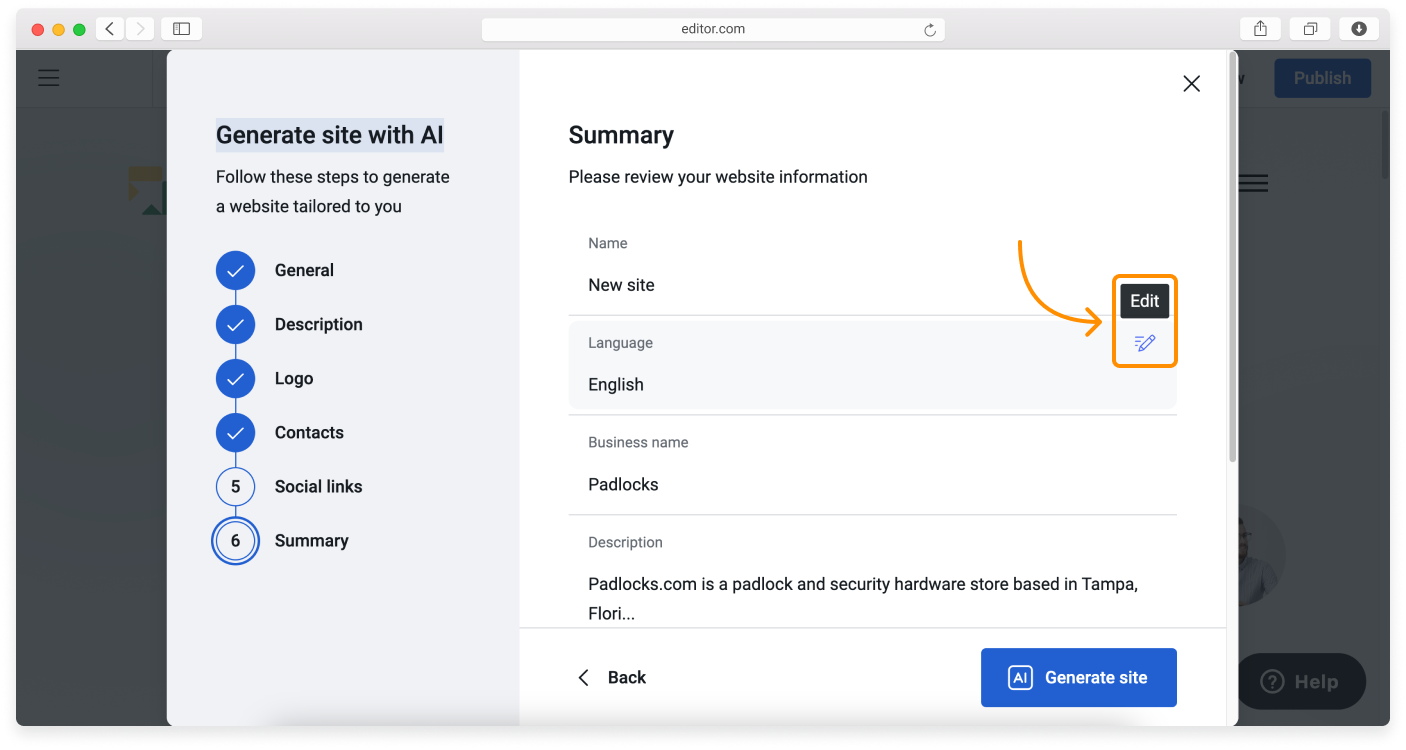The height and width of the screenshot is (750, 1406).
Task: Click the Summary heading in the dialog
Action: click(x=621, y=135)
